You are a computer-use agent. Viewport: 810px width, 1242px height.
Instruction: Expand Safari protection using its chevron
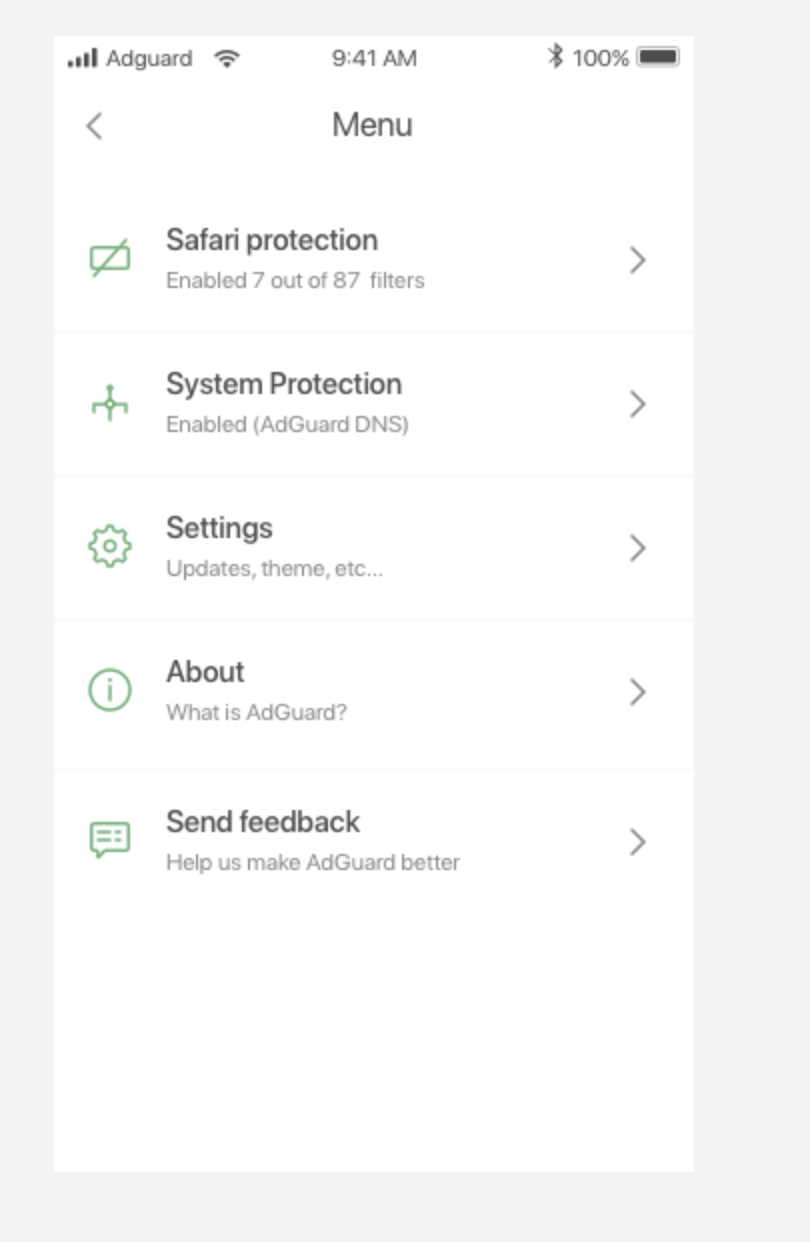pos(637,258)
